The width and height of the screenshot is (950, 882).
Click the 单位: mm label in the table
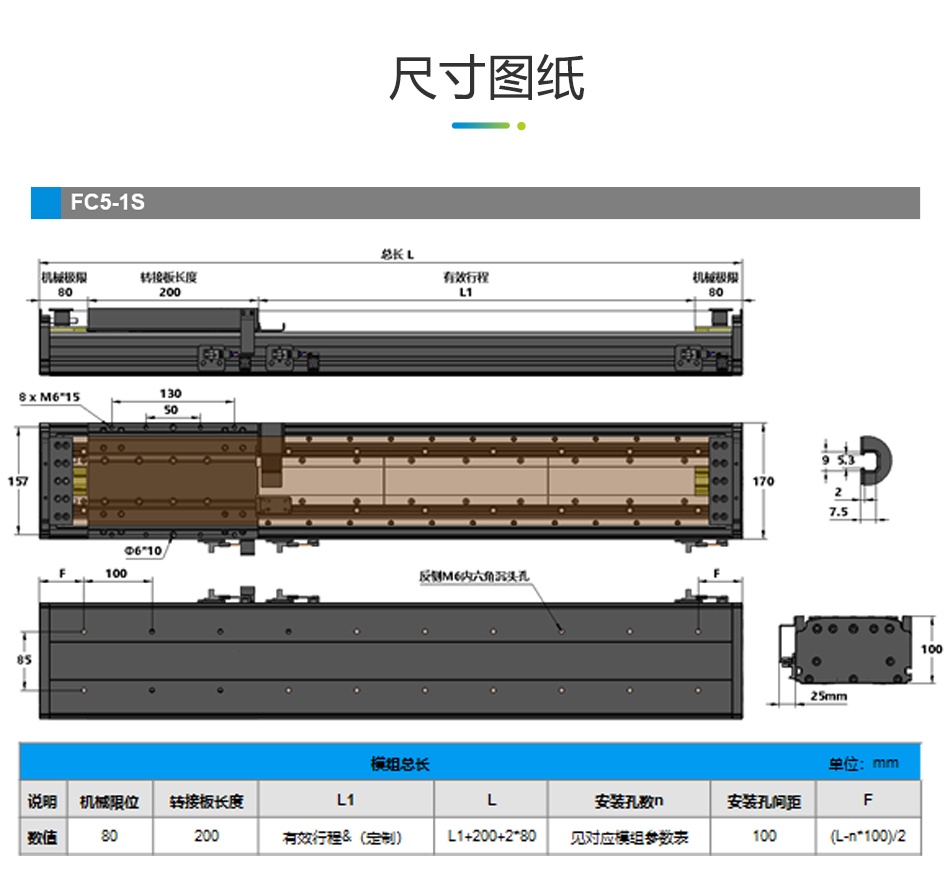[863, 763]
